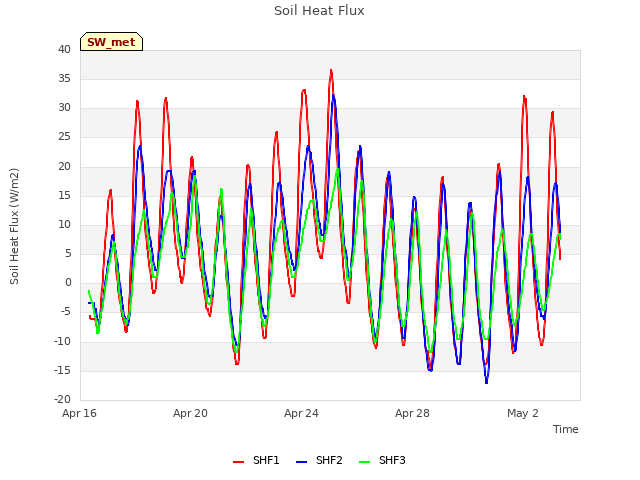Toggle the SHF2 legend entry
The image size is (640, 480).
click(319, 460)
